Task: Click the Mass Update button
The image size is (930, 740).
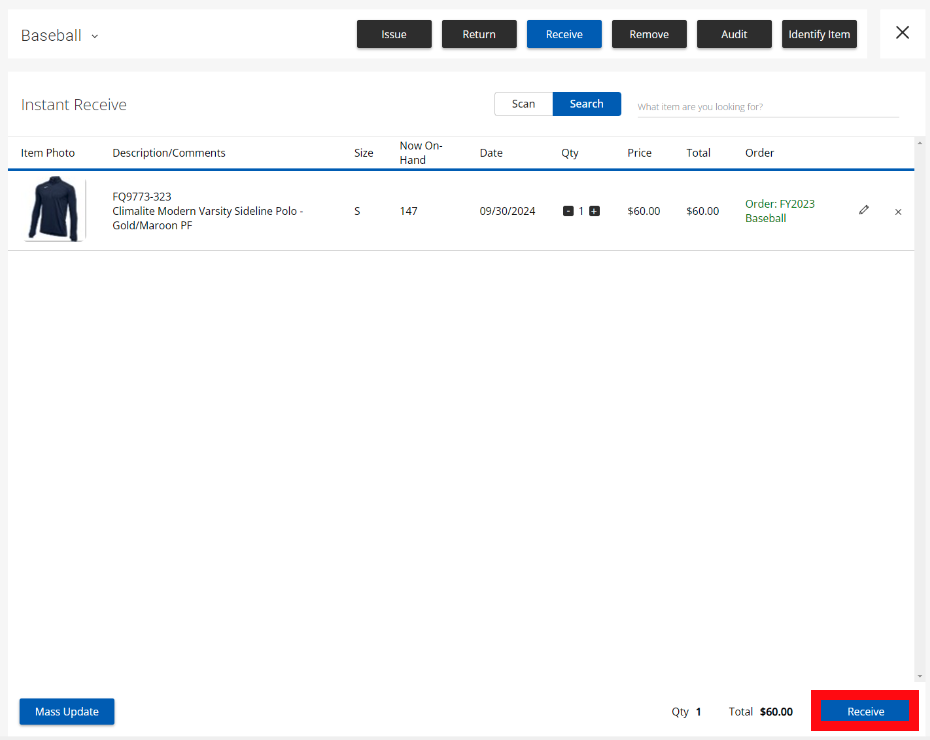Action: (67, 711)
